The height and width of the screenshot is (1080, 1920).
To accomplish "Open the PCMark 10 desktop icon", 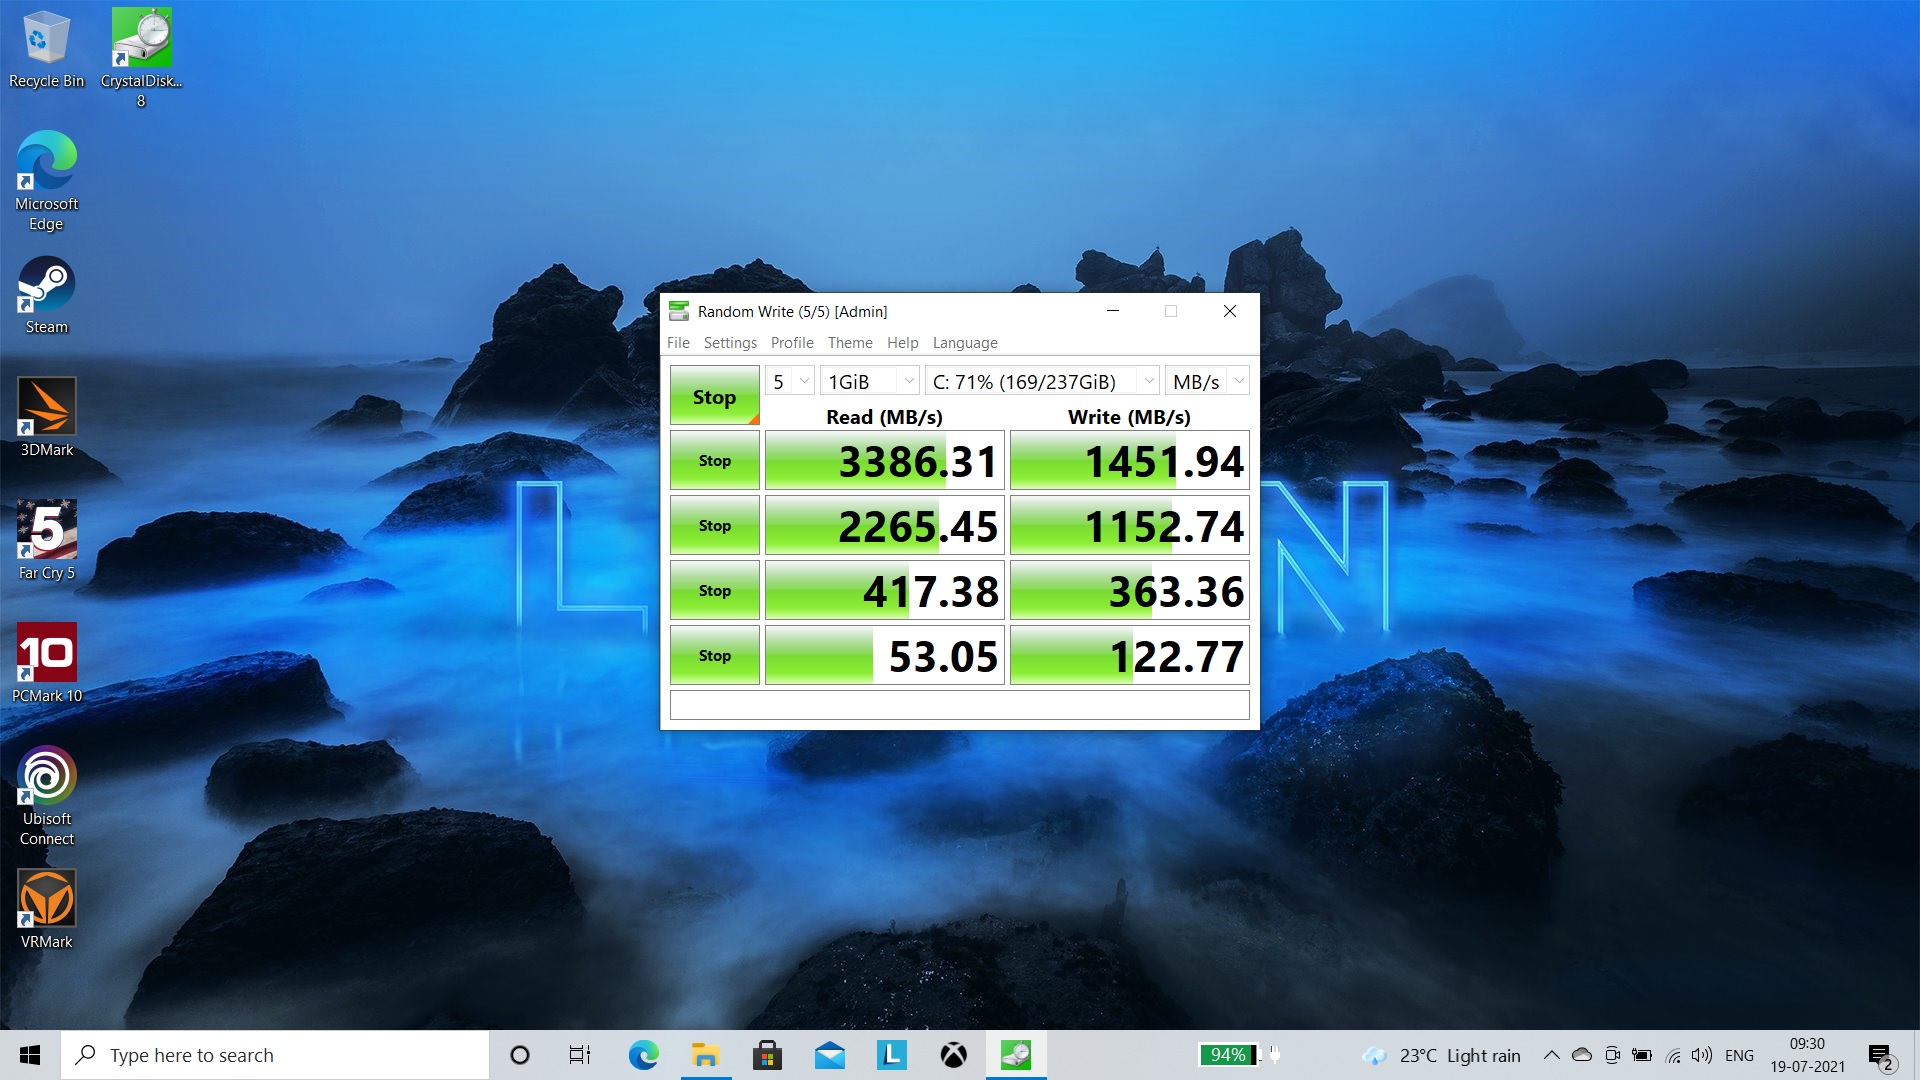I will click(46, 663).
